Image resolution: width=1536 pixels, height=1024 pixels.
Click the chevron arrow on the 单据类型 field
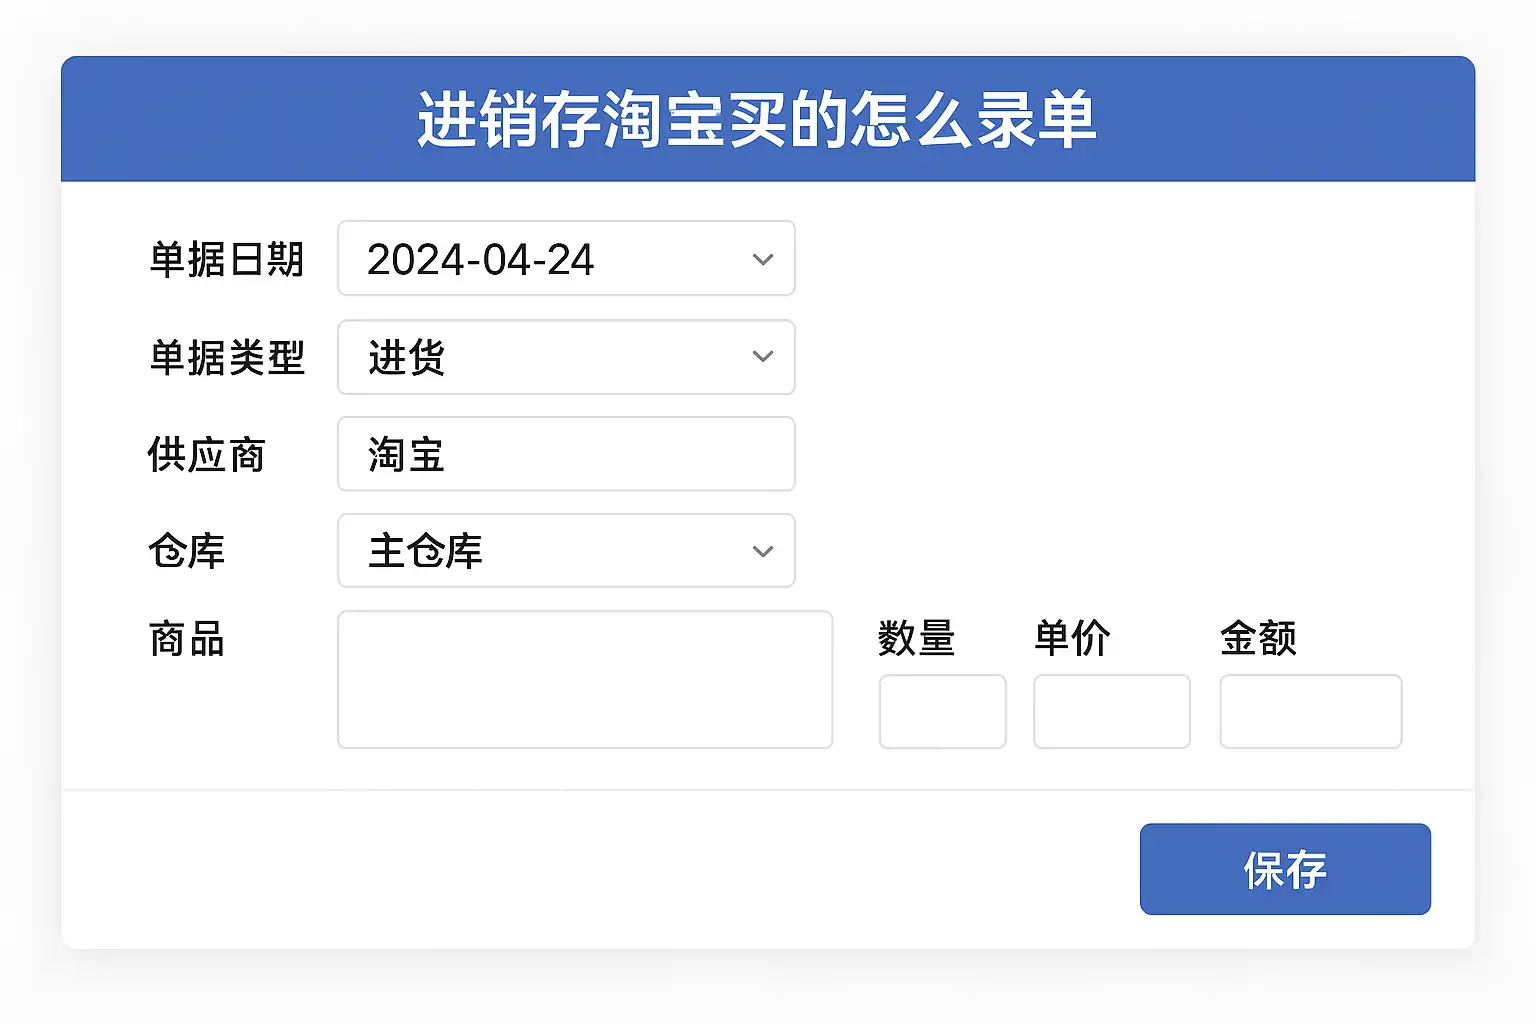pyautogui.click(x=763, y=357)
